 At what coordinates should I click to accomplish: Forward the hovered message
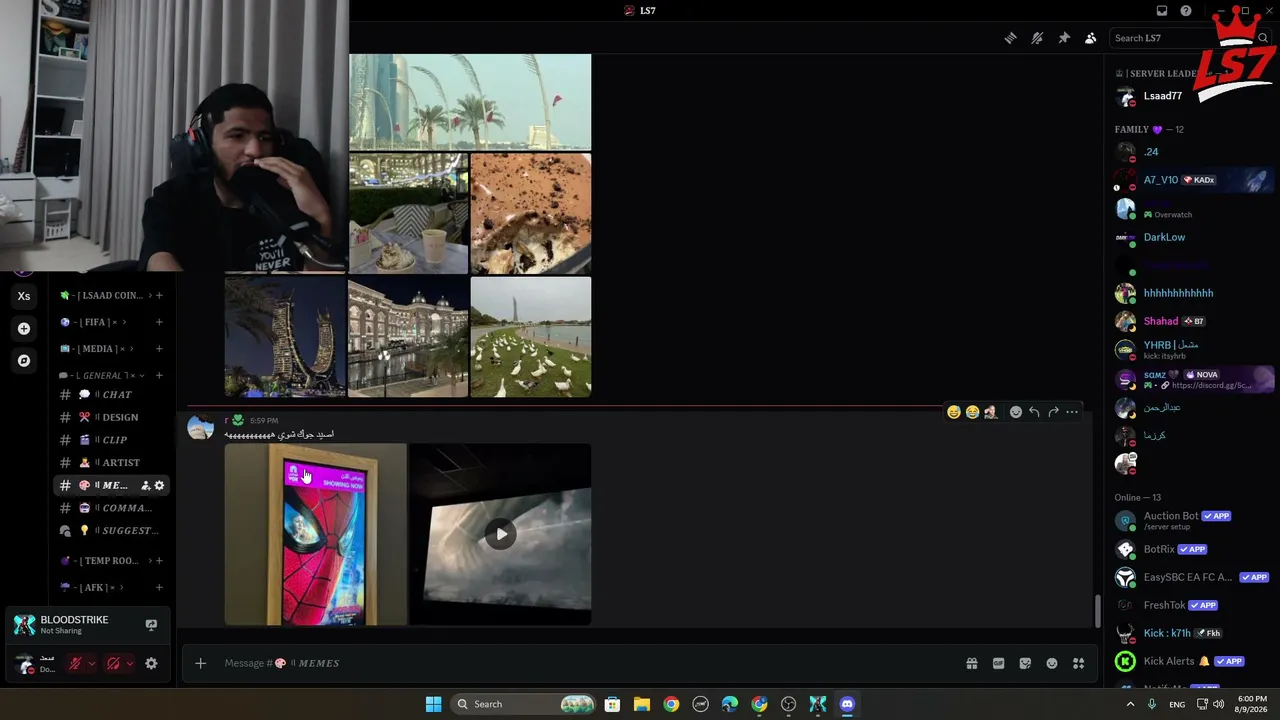click(x=1053, y=412)
